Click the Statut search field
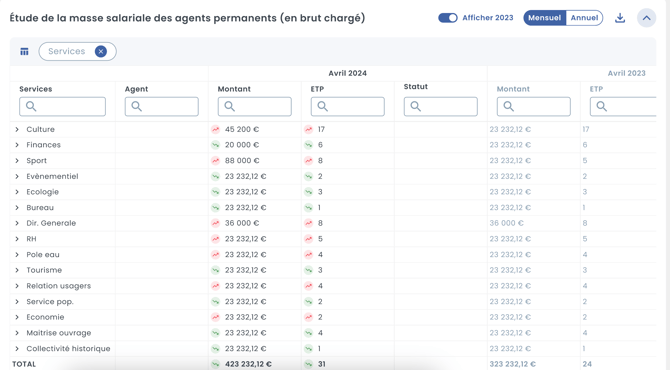The width and height of the screenshot is (670, 370). pos(441,106)
